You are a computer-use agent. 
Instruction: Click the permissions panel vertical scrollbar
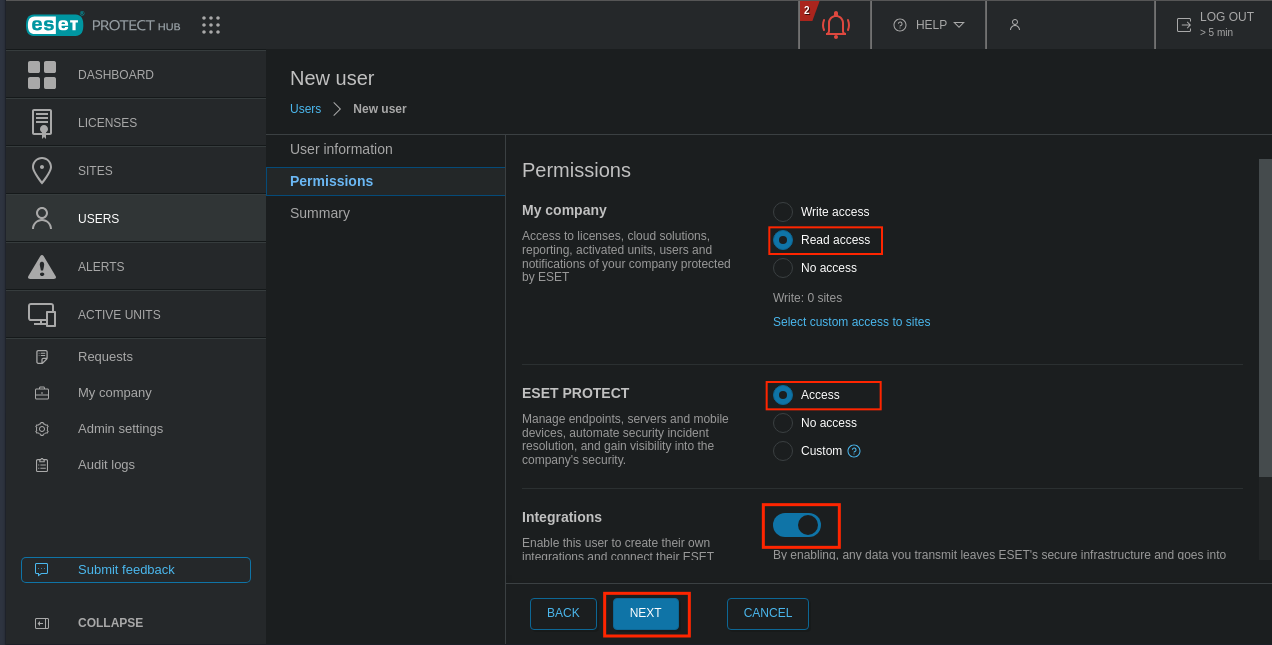pos(1265,300)
